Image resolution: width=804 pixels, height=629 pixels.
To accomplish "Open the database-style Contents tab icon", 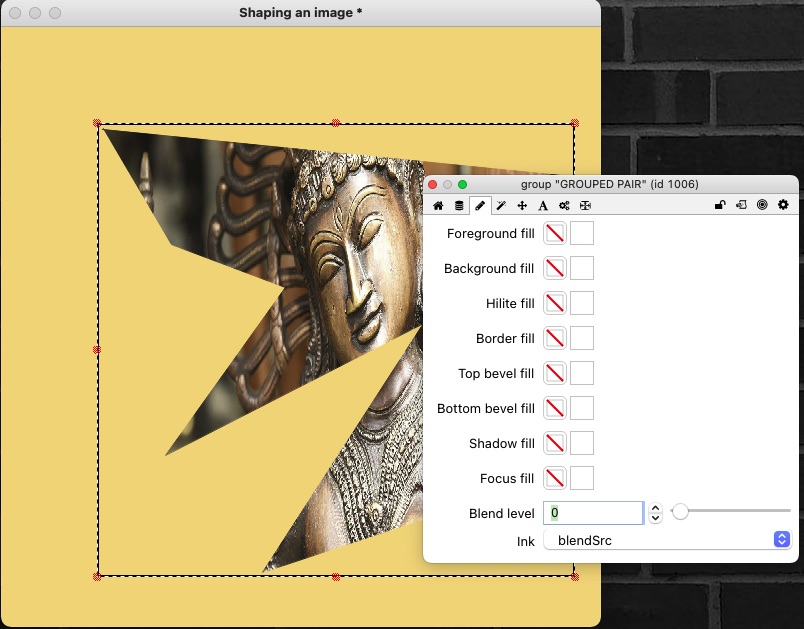I will tap(459, 205).
